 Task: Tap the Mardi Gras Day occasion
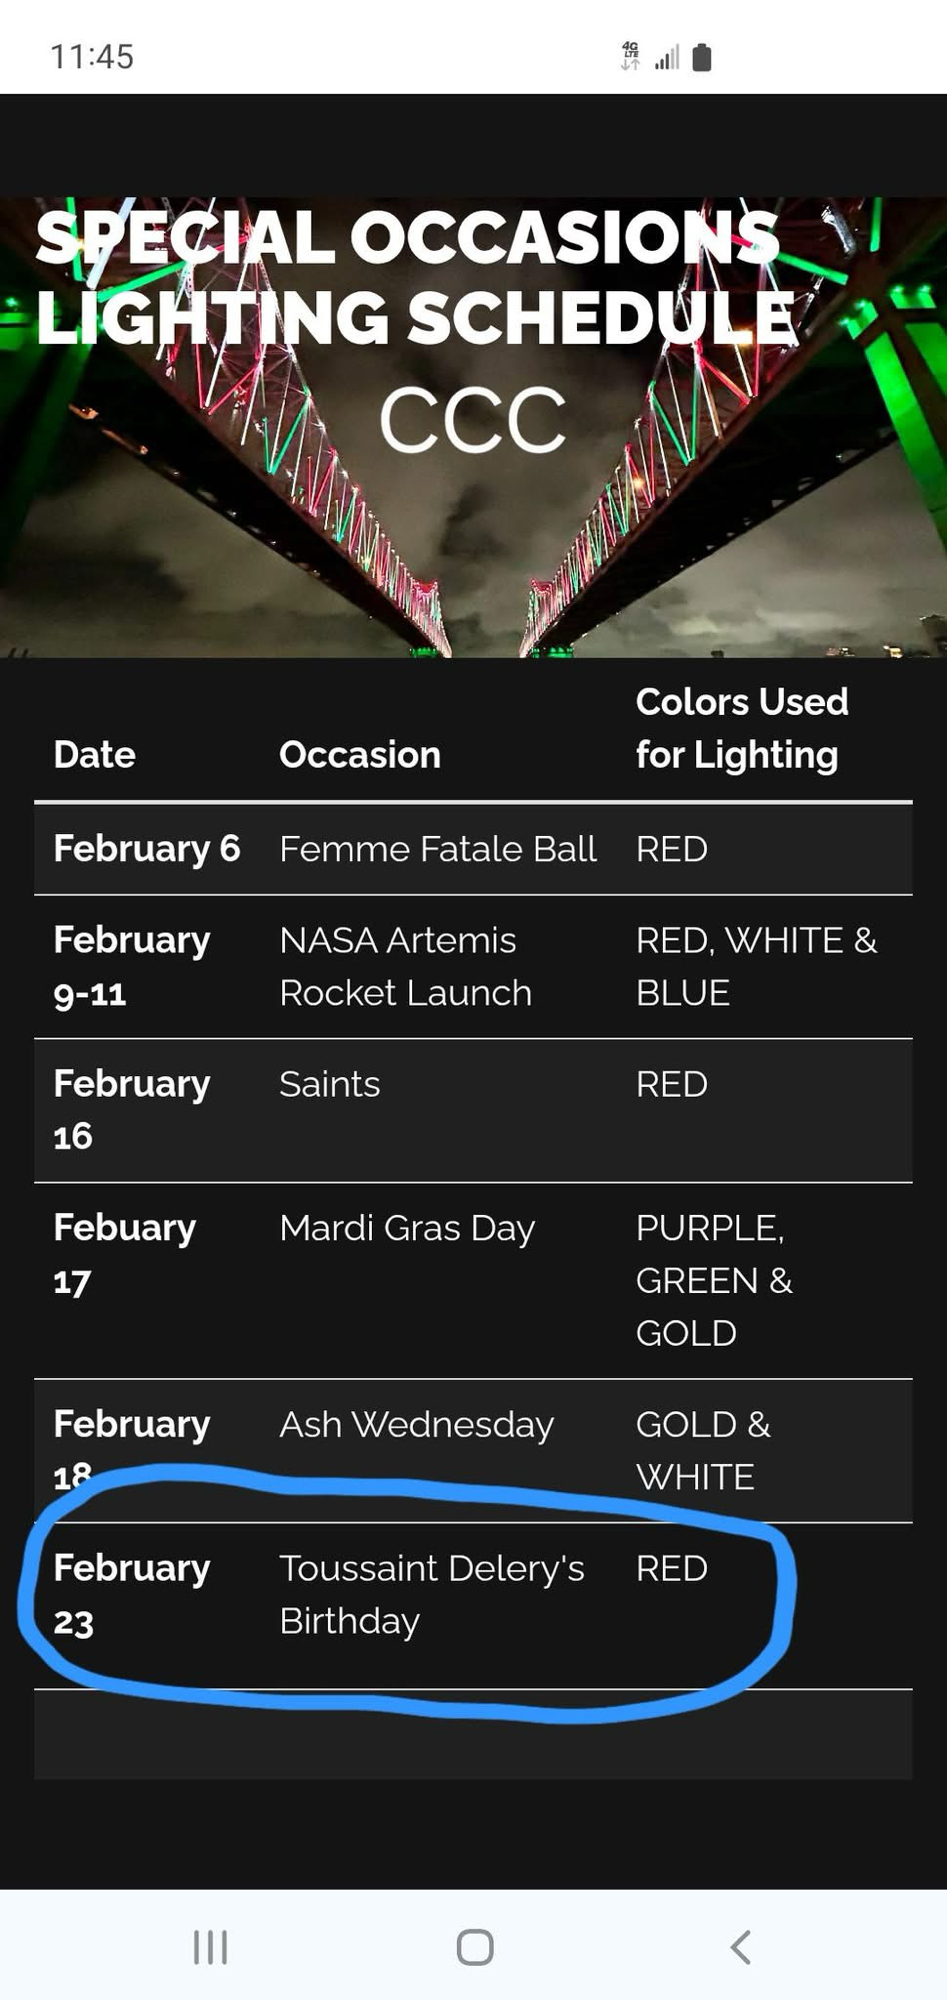[x=407, y=1228]
